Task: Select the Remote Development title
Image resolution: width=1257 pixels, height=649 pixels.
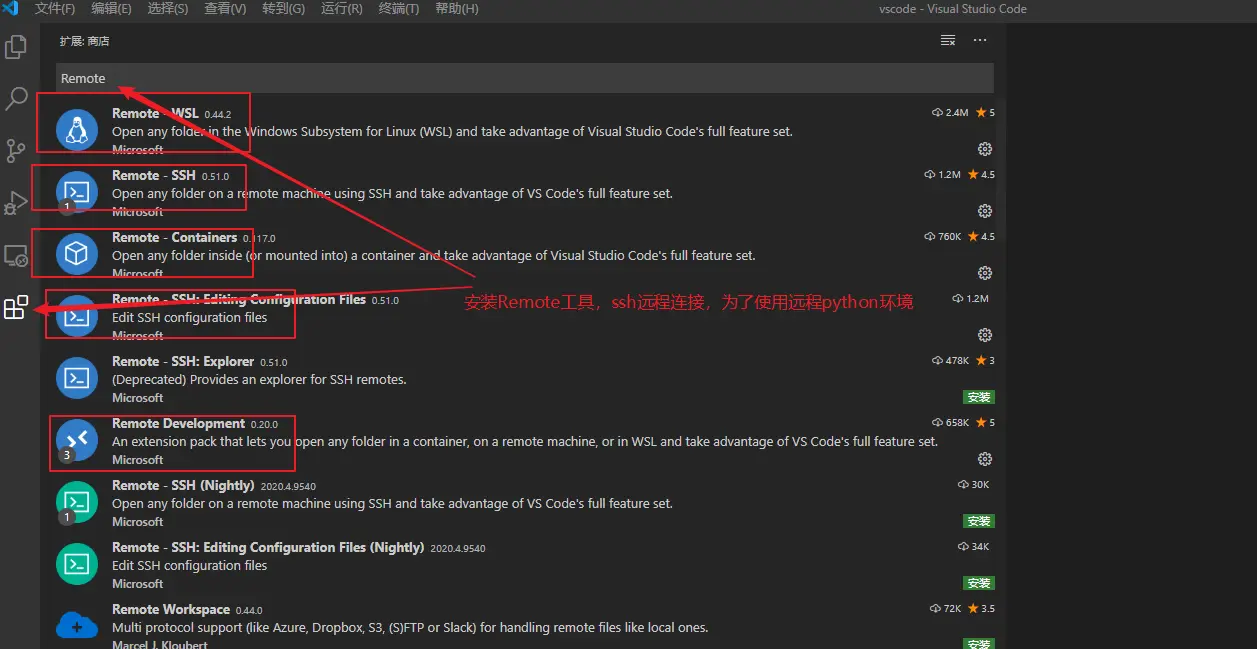Action: [179, 423]
